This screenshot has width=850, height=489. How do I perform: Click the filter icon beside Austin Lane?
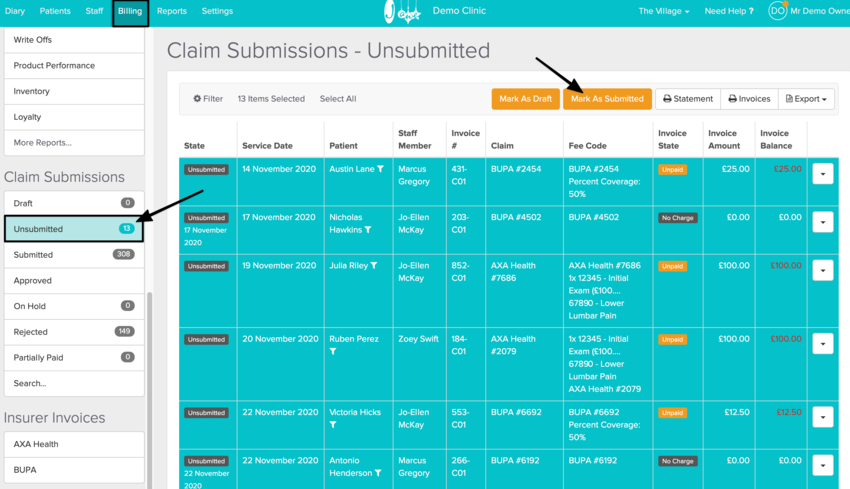pyautogui.click(x=380, y=170)
